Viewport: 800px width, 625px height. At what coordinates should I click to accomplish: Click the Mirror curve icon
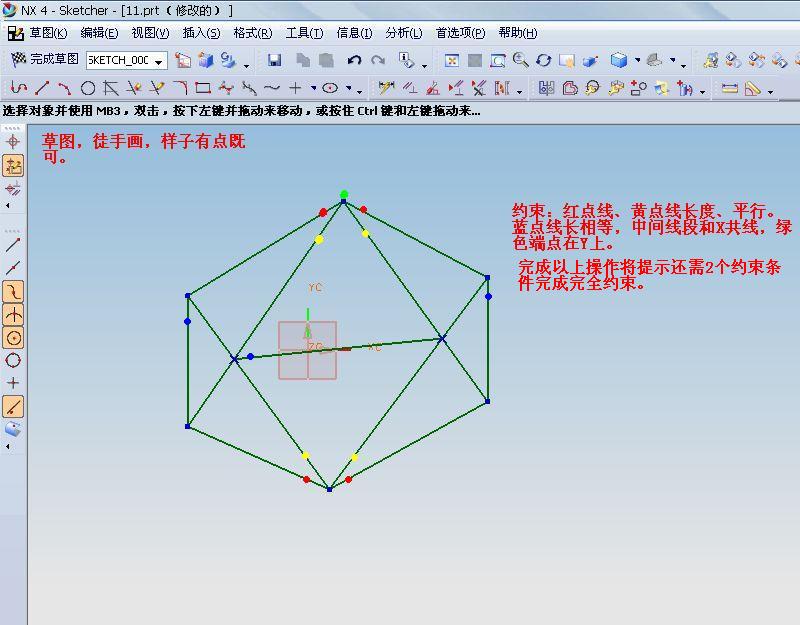(546, 88)
